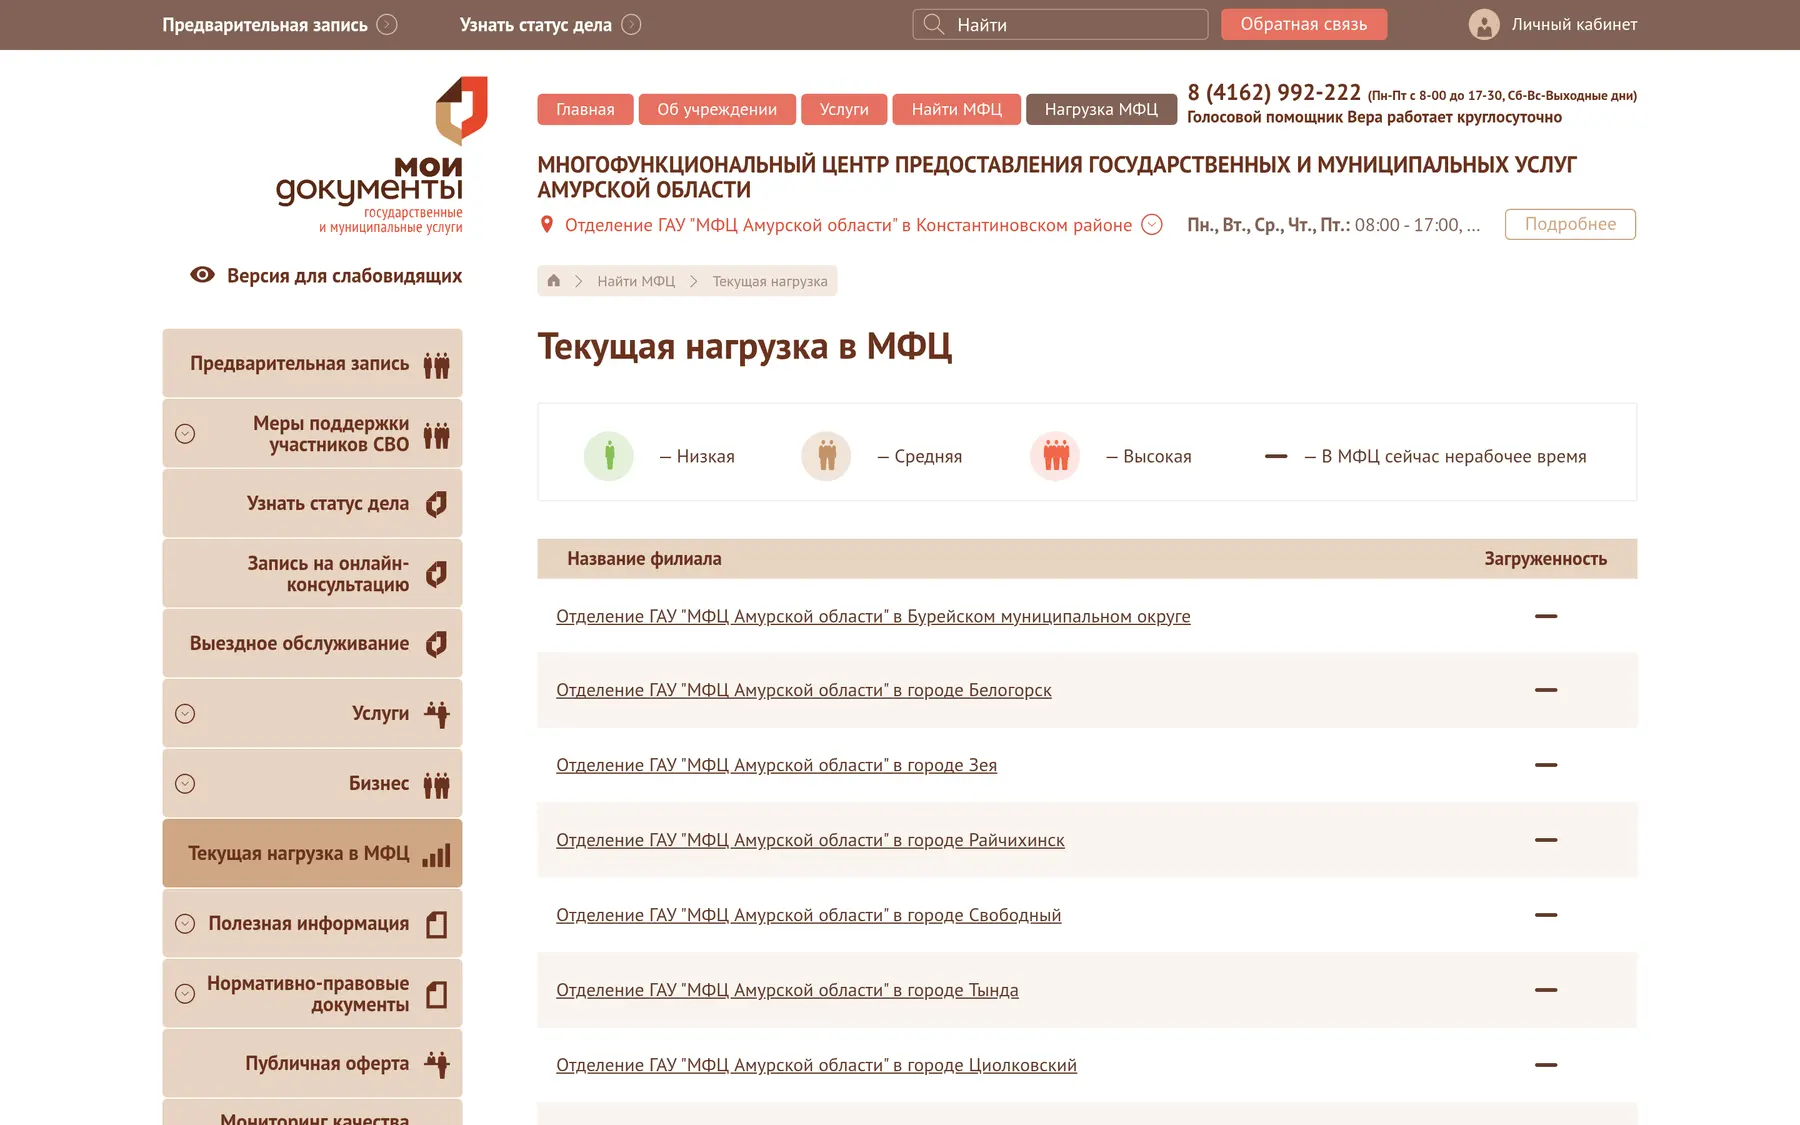Image resolution: width=1800 pixels, height=1125 pixels.
Task: Click the document icon beside Узнать статус дела
Action: [437, 504]
